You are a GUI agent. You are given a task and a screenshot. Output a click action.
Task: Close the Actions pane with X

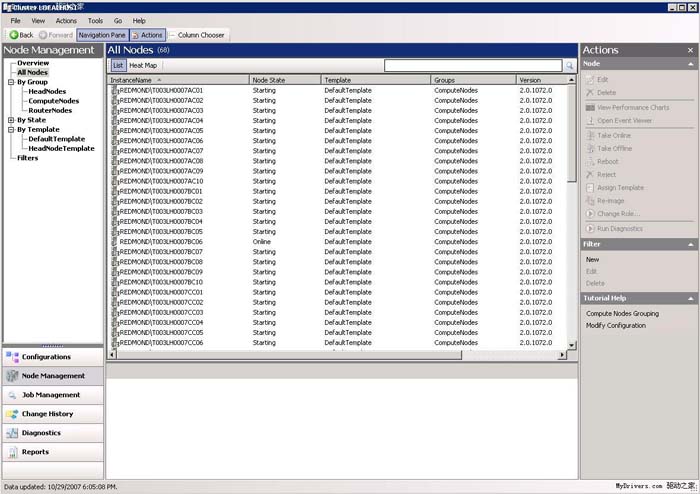(x=692, y=50)
